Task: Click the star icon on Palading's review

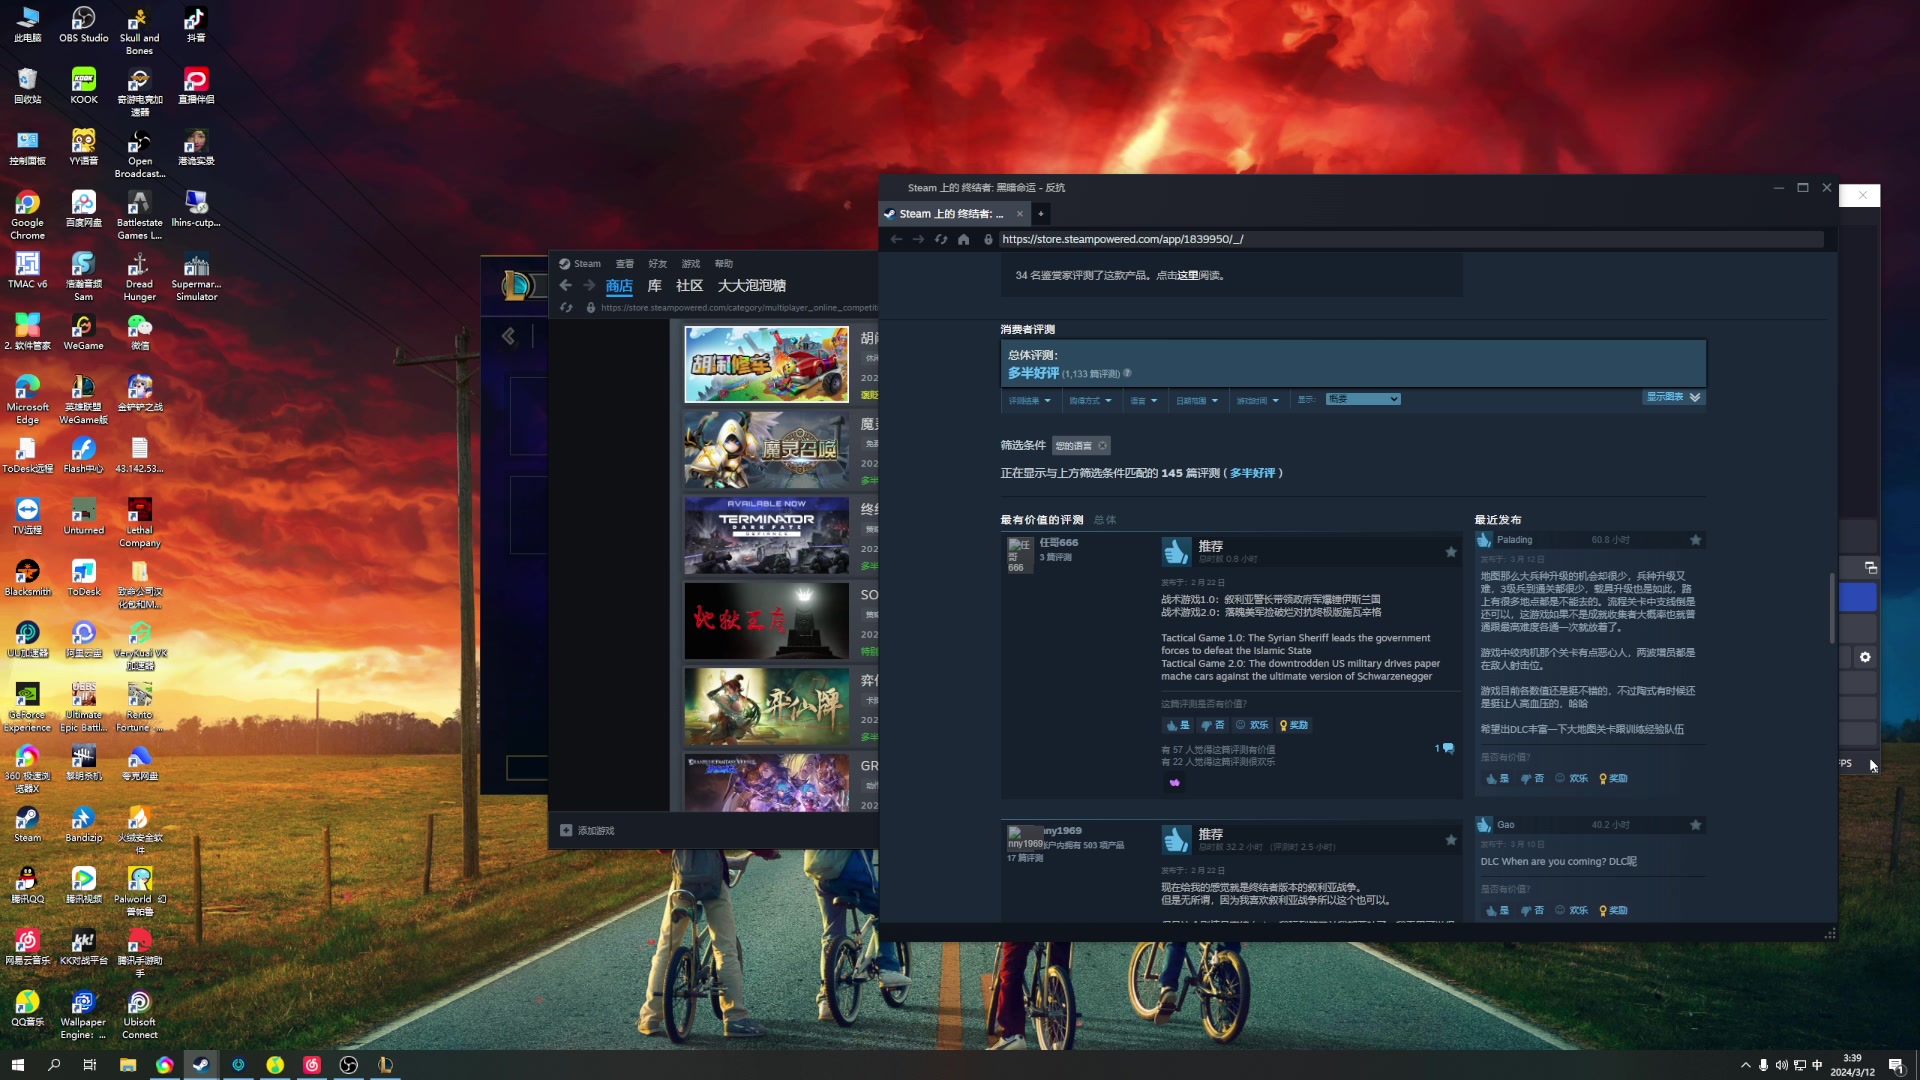Action: 1695,540
